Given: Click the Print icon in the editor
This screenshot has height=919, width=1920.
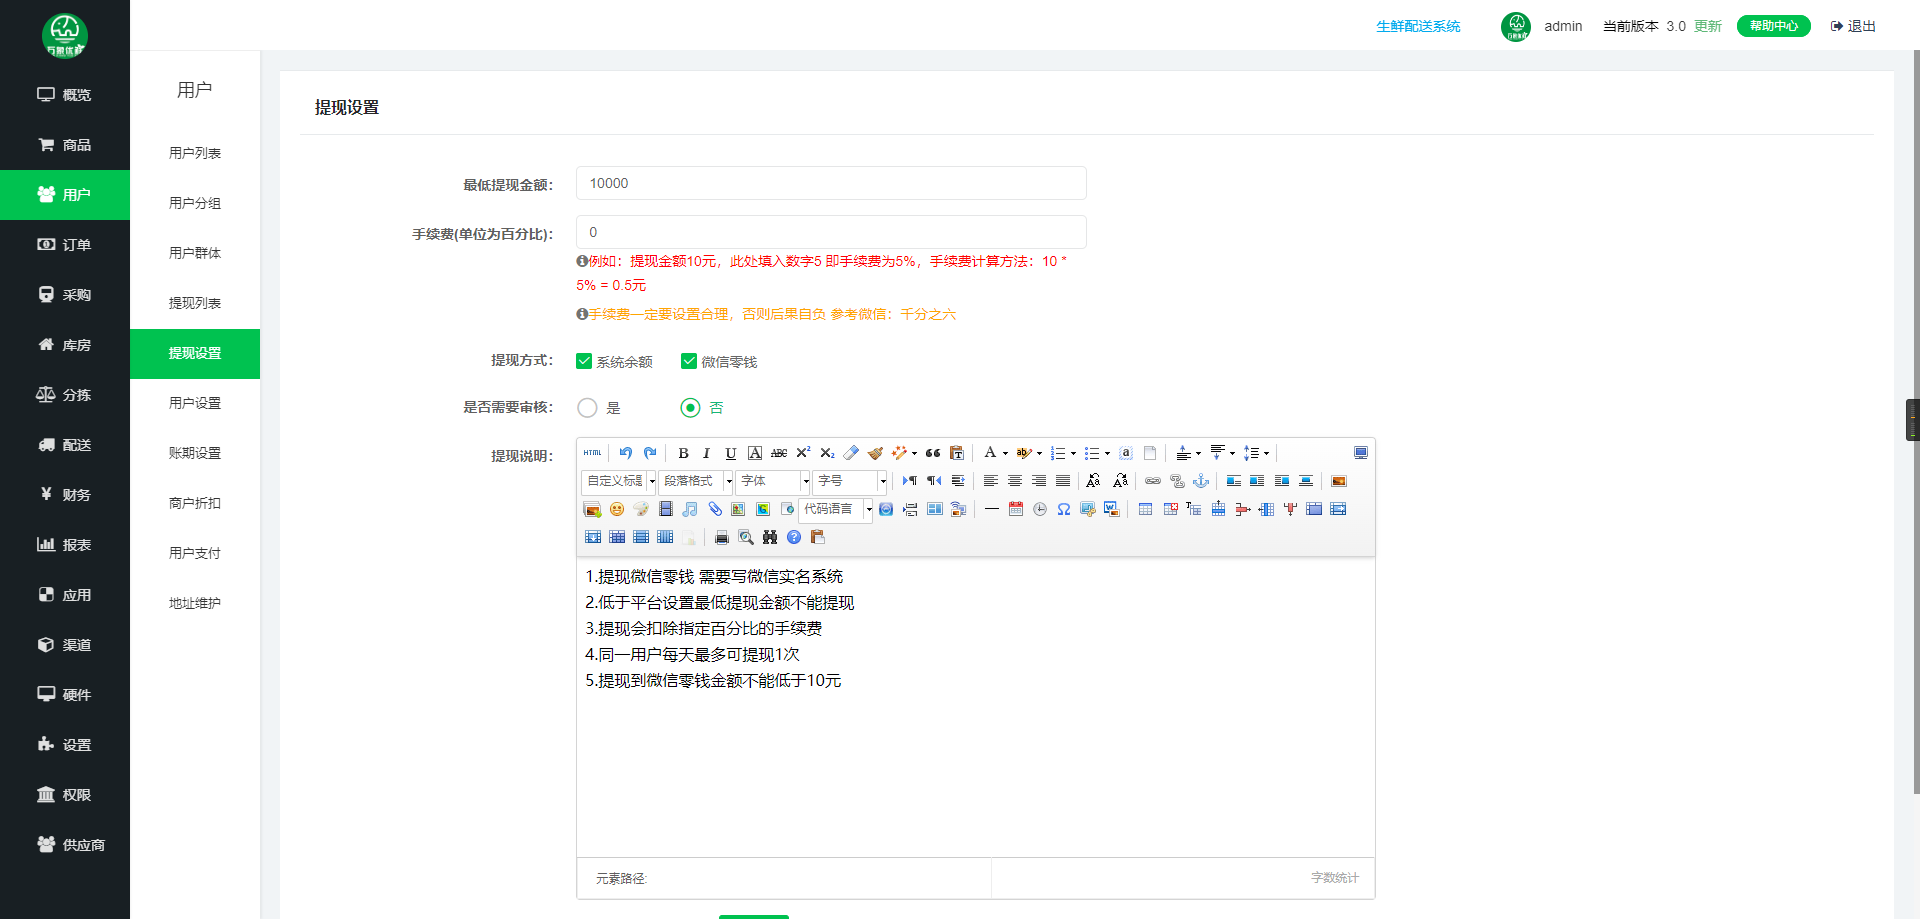Looking at the screenshot, I should (721, 538).
